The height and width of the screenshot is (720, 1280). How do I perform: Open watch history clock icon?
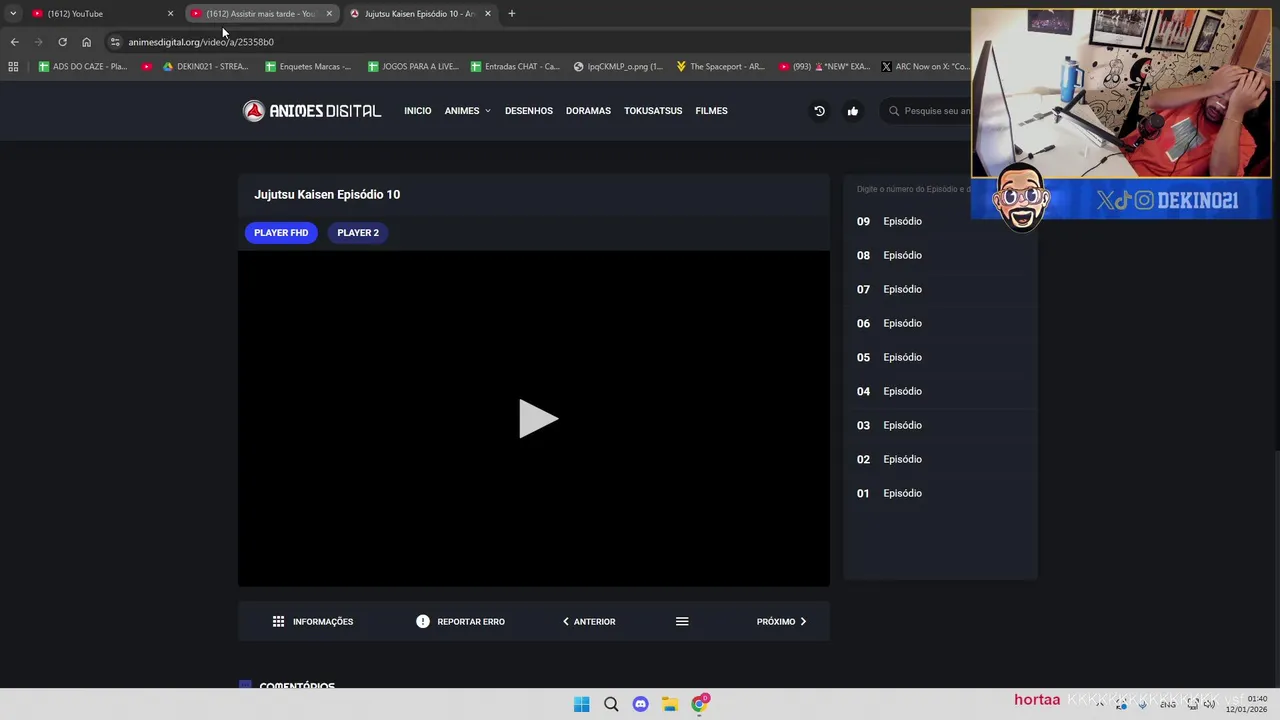819,111
